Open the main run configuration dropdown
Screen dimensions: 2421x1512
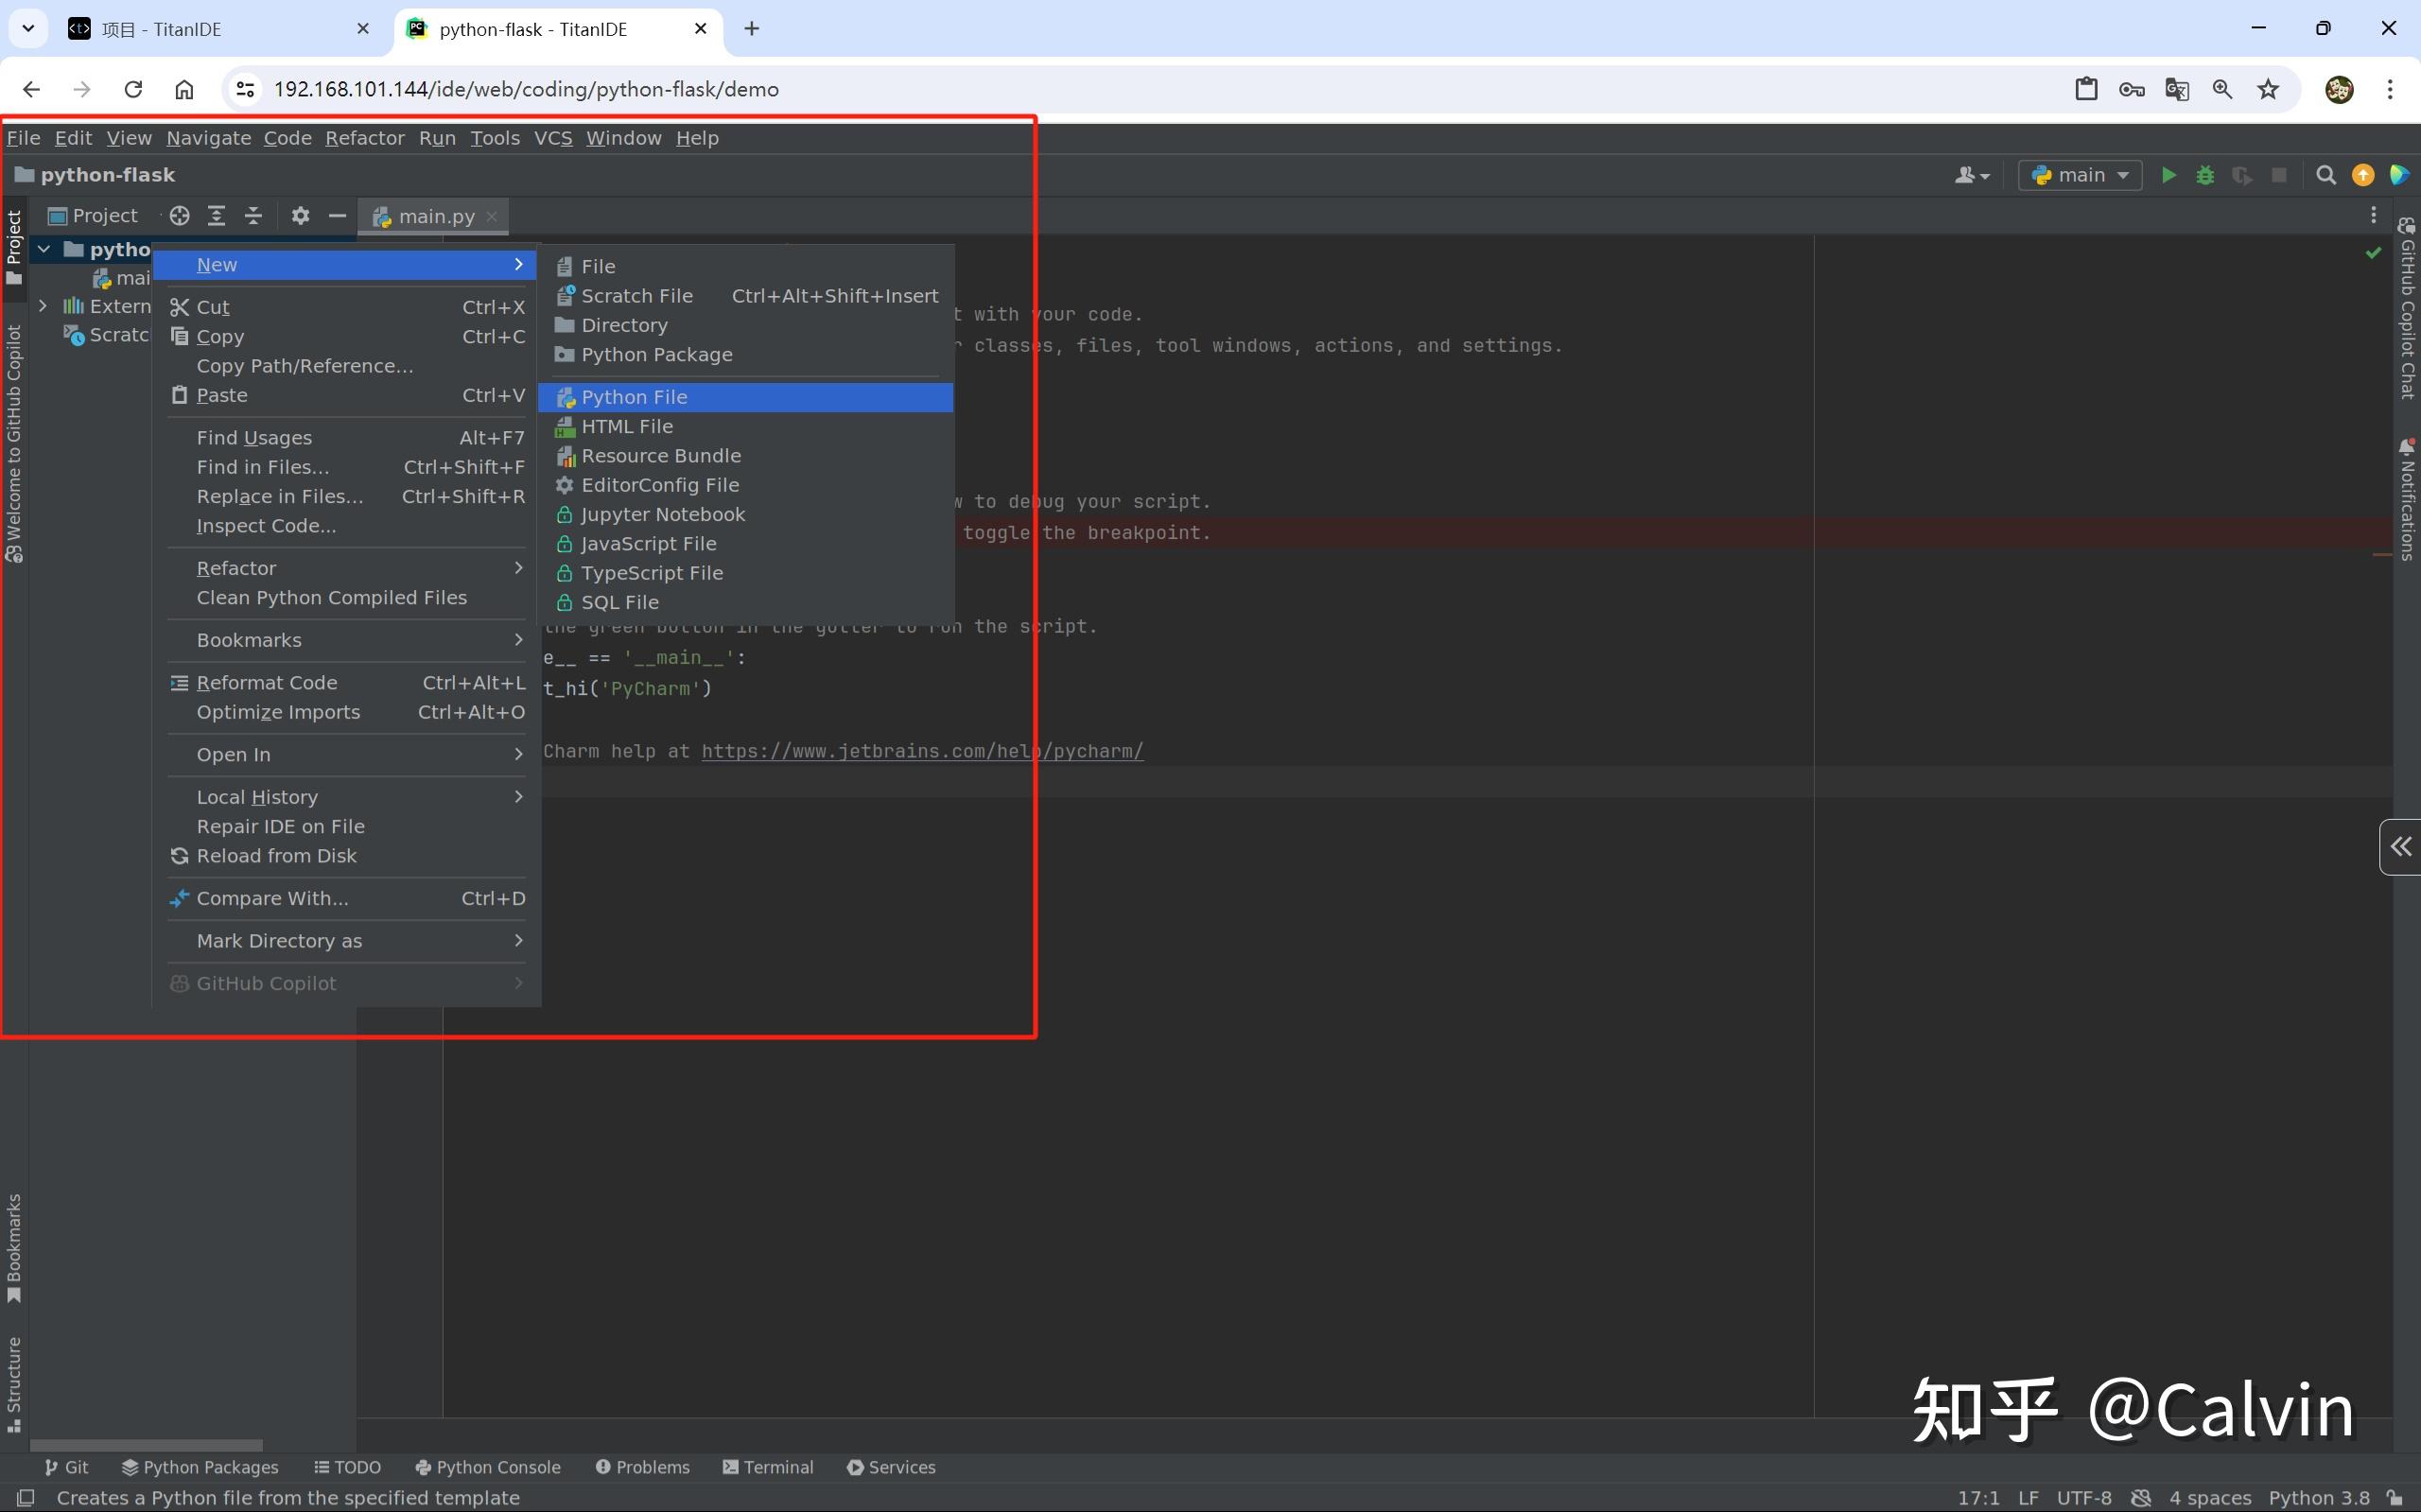(x=2080, y=175)
